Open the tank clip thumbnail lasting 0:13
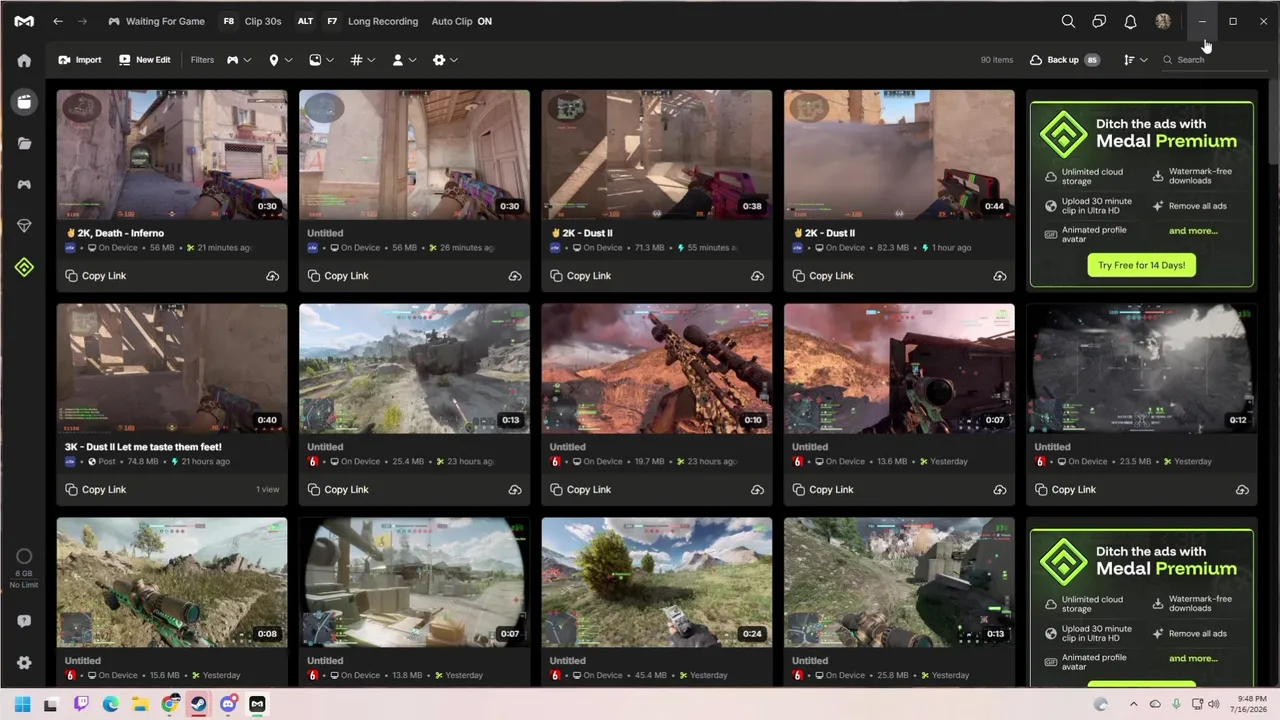This screenshot has width=1280, height=720. (414, 369)
